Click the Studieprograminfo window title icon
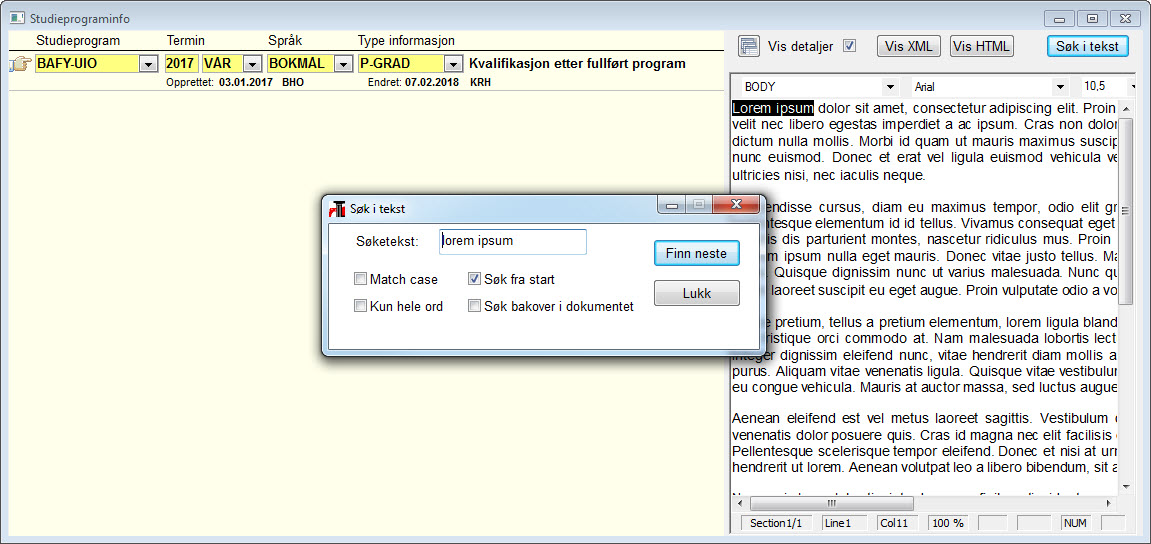Viewport: 1151px width, 544px height. click(x=18, y=18)
